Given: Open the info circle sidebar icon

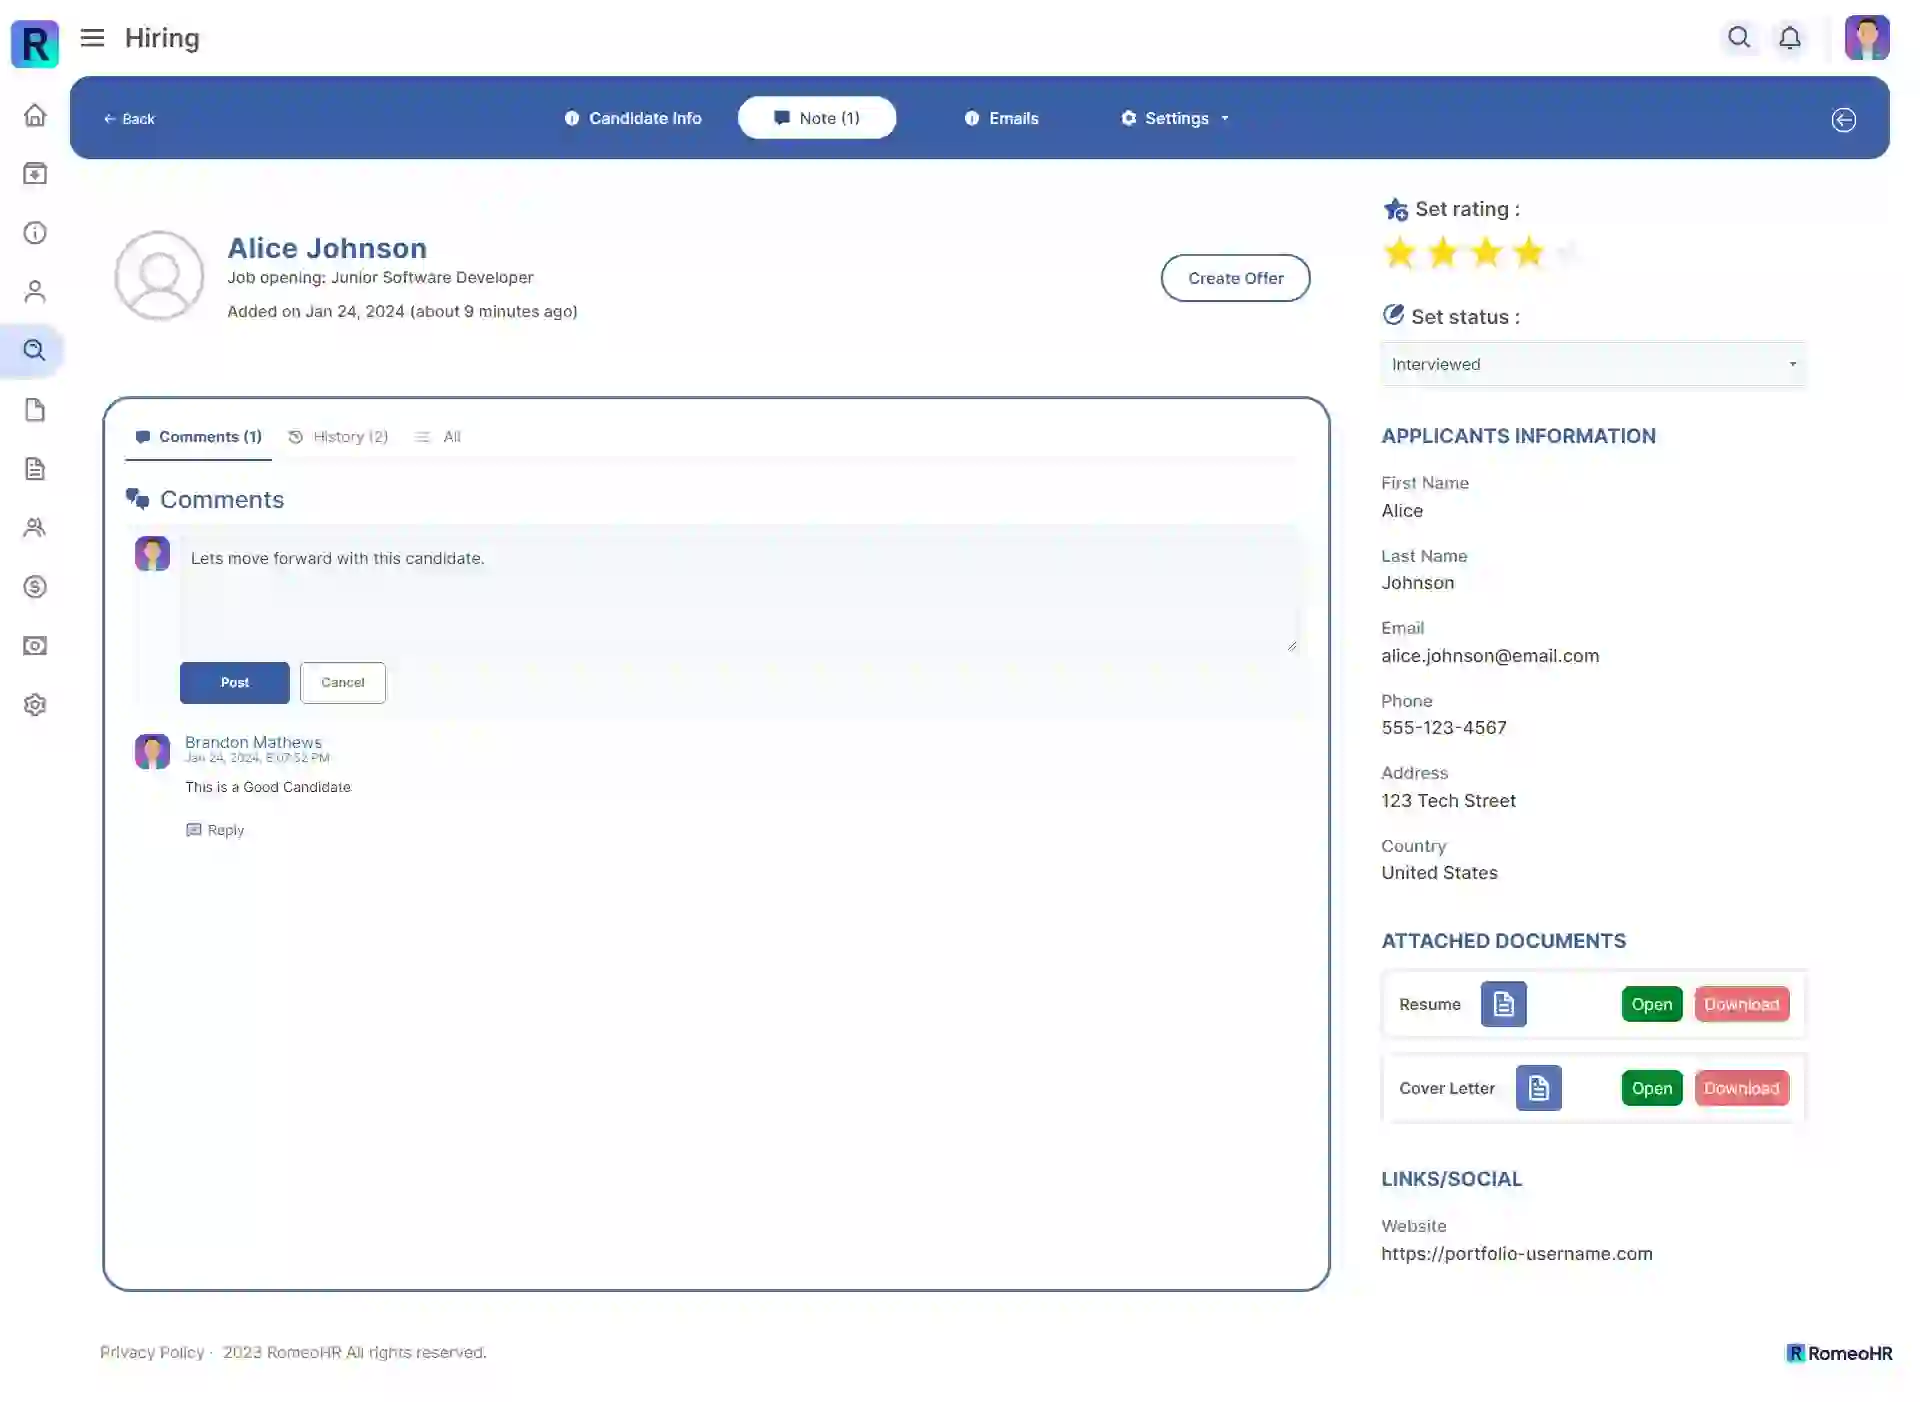Looking at the screenshot, I should pyautogui.click(x=35, y=233).
